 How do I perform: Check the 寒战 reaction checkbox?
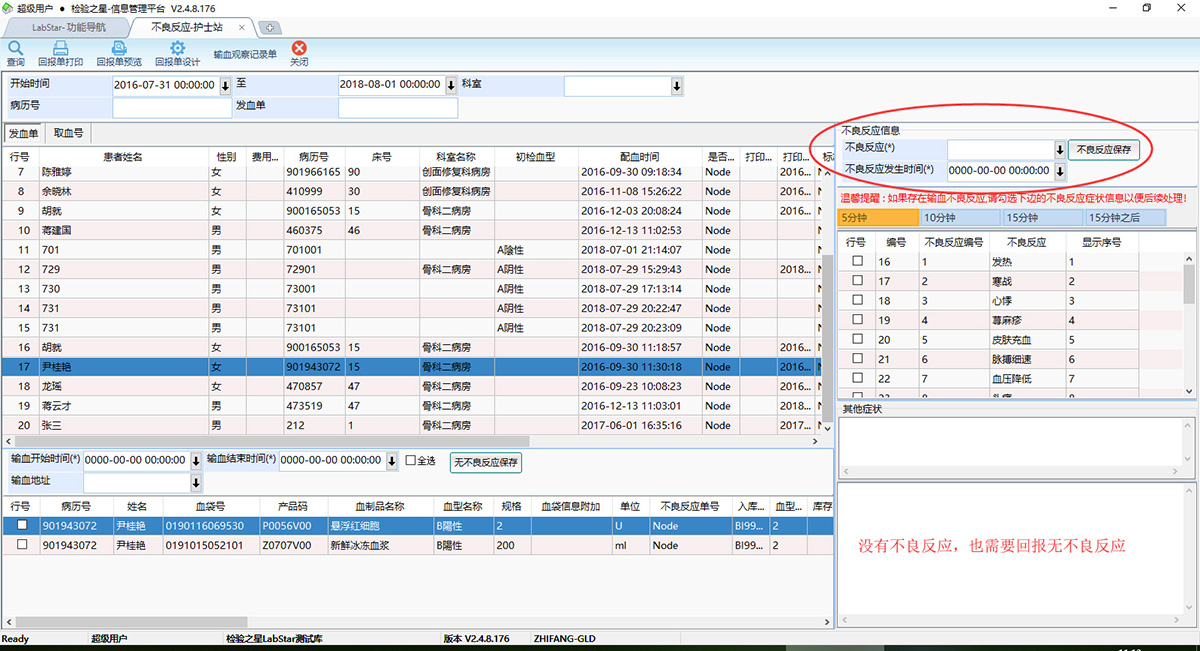click(856, 281)
